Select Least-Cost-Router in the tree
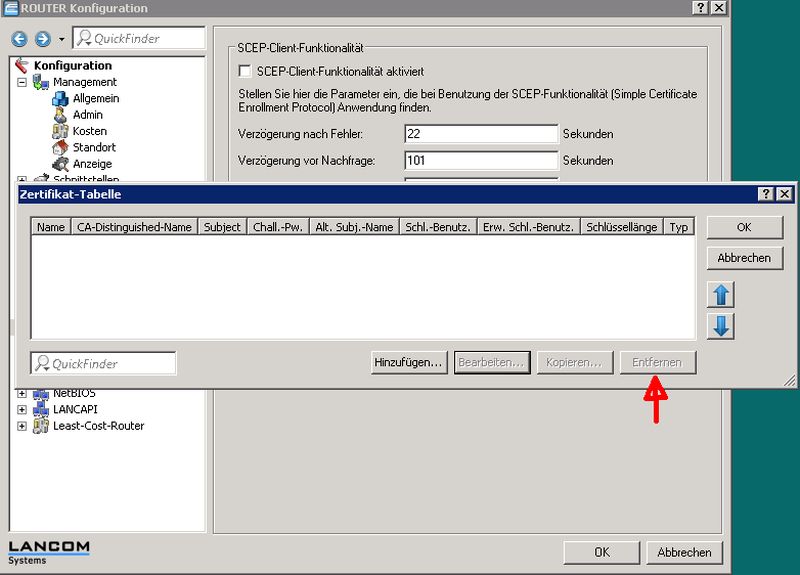The width and height of the screenshot is (800, 575). (x=98, y=426)
